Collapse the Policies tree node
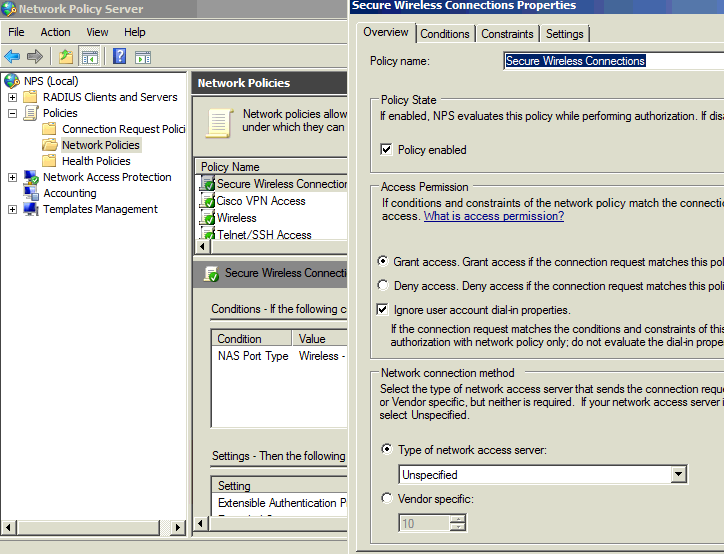Screen dimensions: 724x554 12,113
